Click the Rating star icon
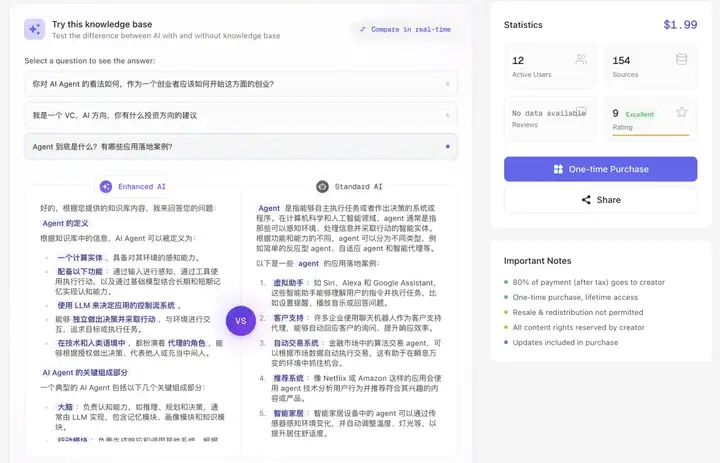This screenshot has height=463, width=720. point(681,112)
